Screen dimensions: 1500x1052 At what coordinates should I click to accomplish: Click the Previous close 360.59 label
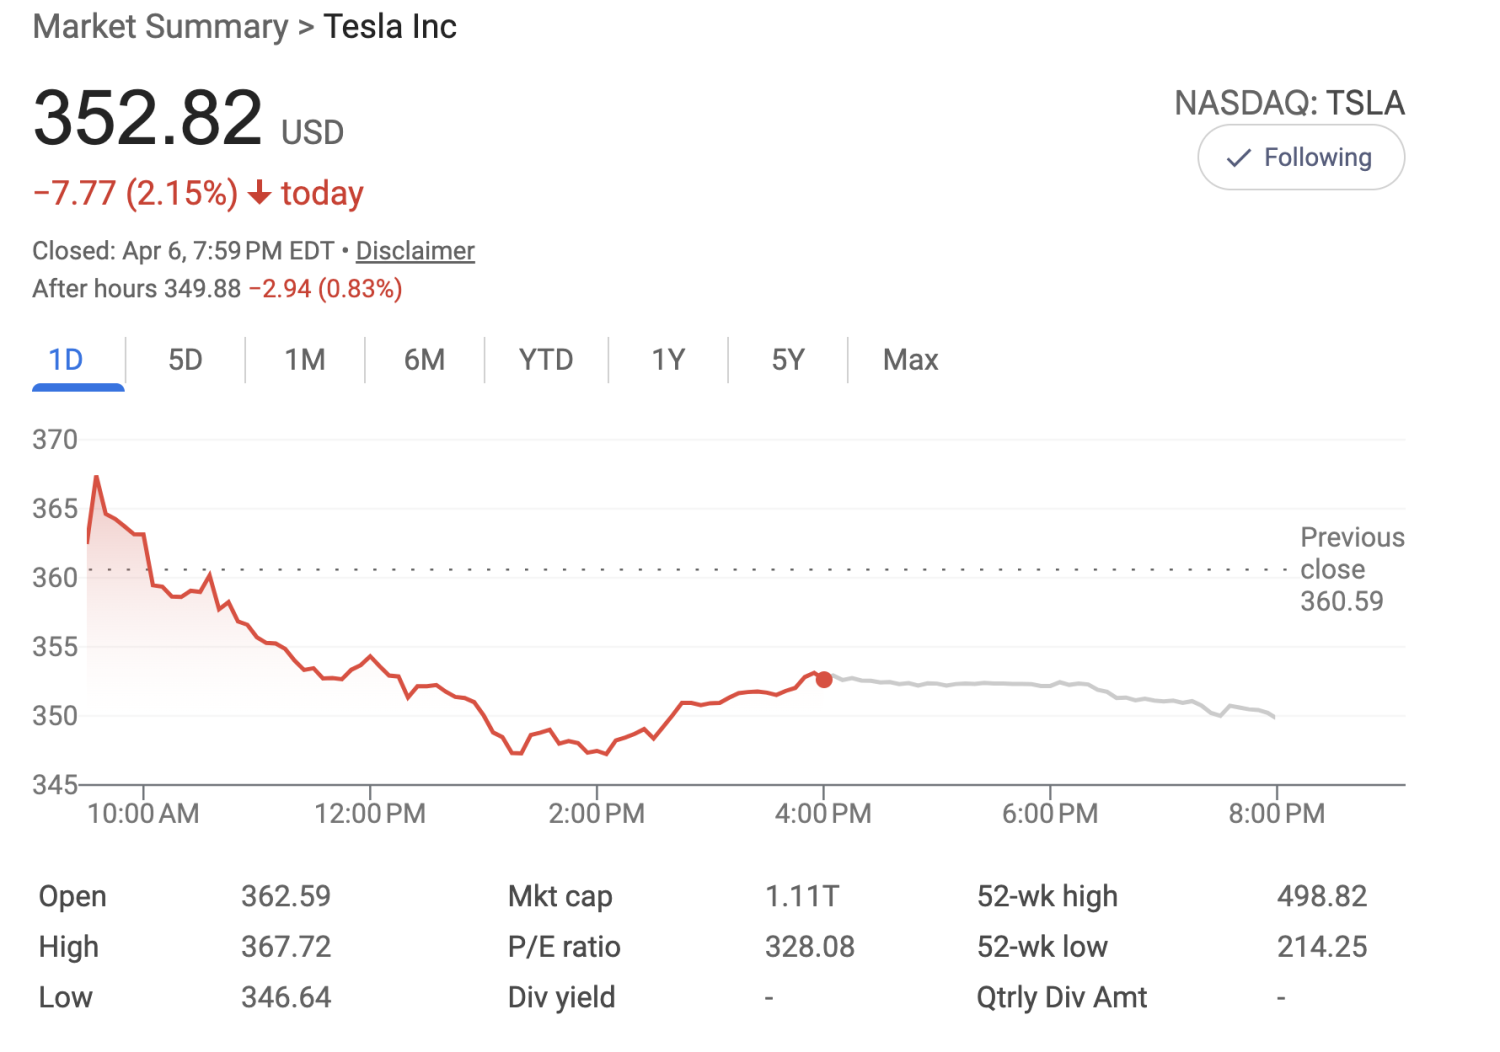1350,569
